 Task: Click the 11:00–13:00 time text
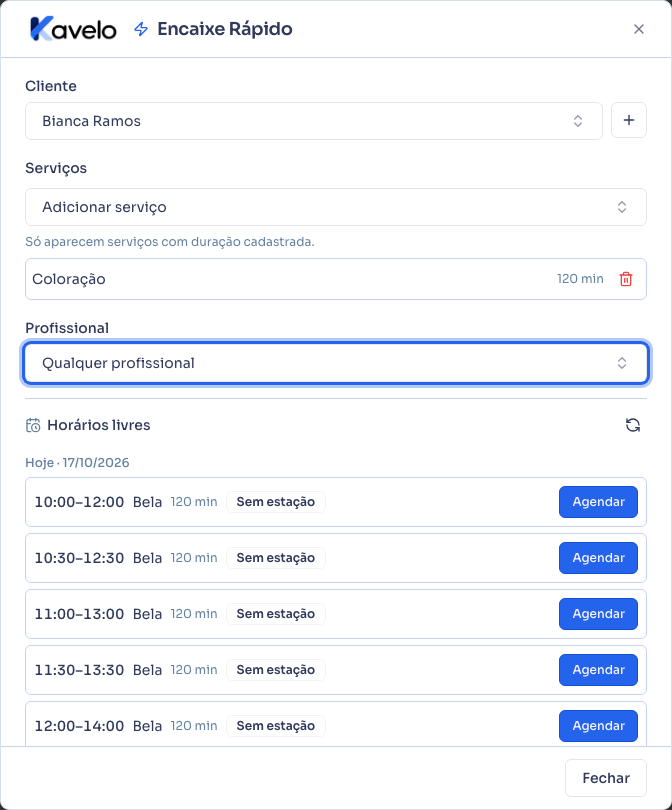79,614
